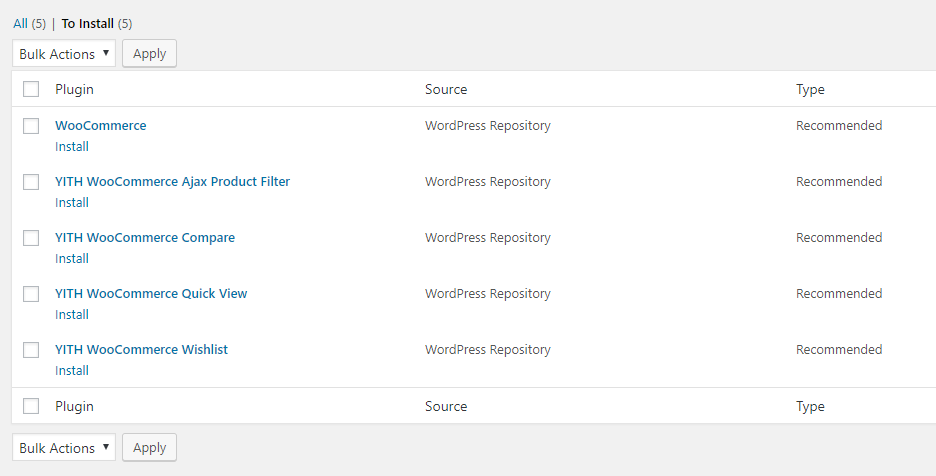Open the YITH WooCommerce Wishlist plugin link
The width and height of the screenshot is (936, 476).
coord(141,349)
